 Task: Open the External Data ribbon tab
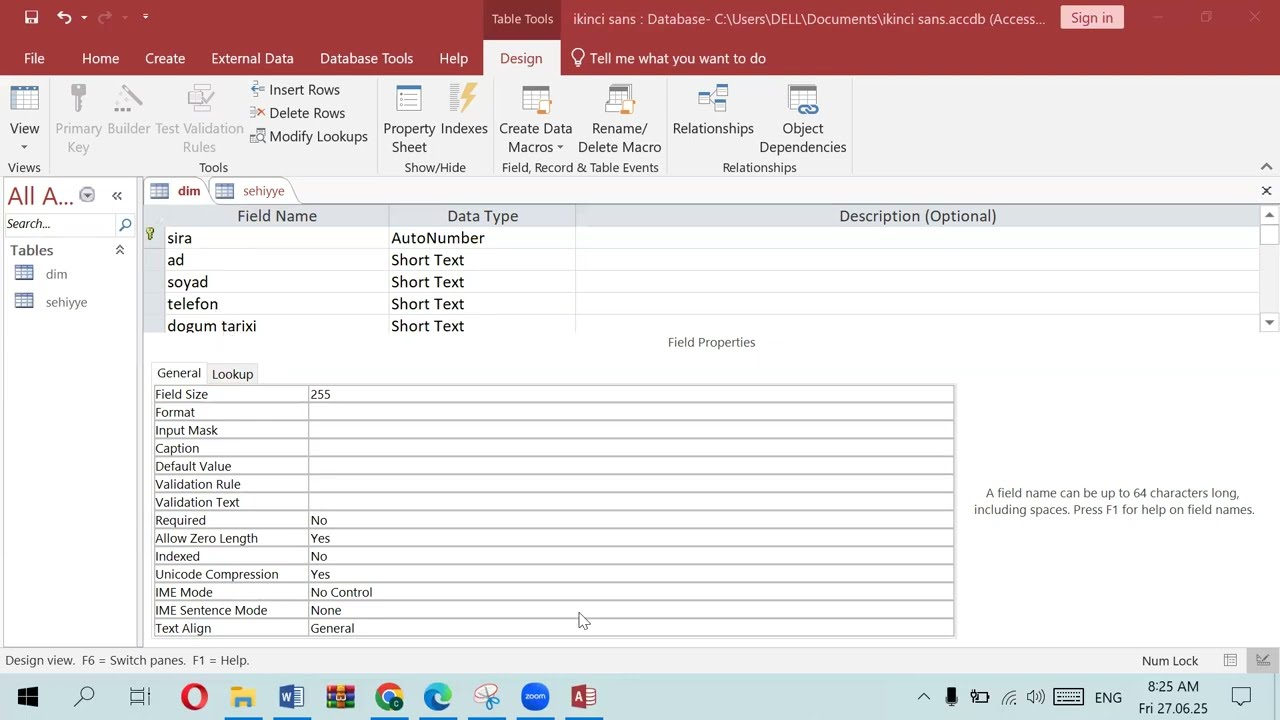tap(252, 58)
